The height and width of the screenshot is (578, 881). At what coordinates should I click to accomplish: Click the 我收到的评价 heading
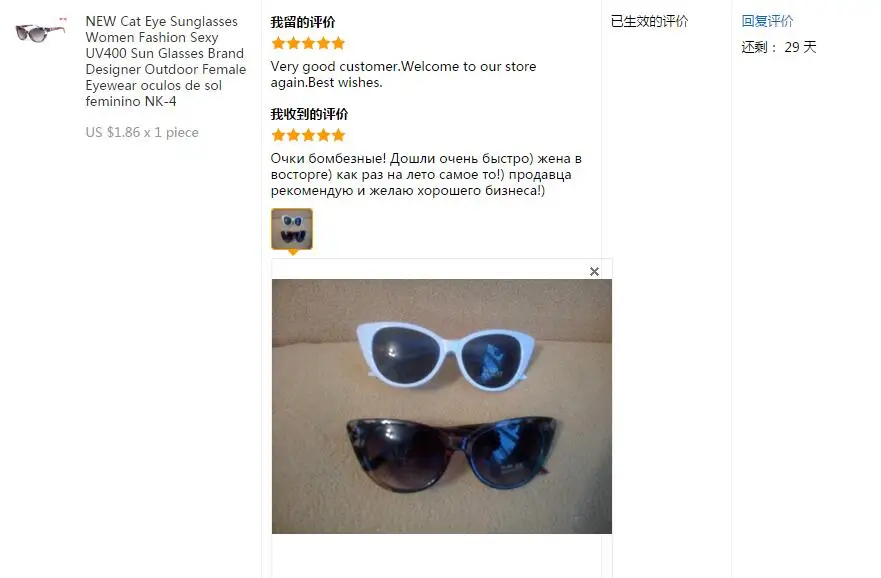(x=310, y=115)
